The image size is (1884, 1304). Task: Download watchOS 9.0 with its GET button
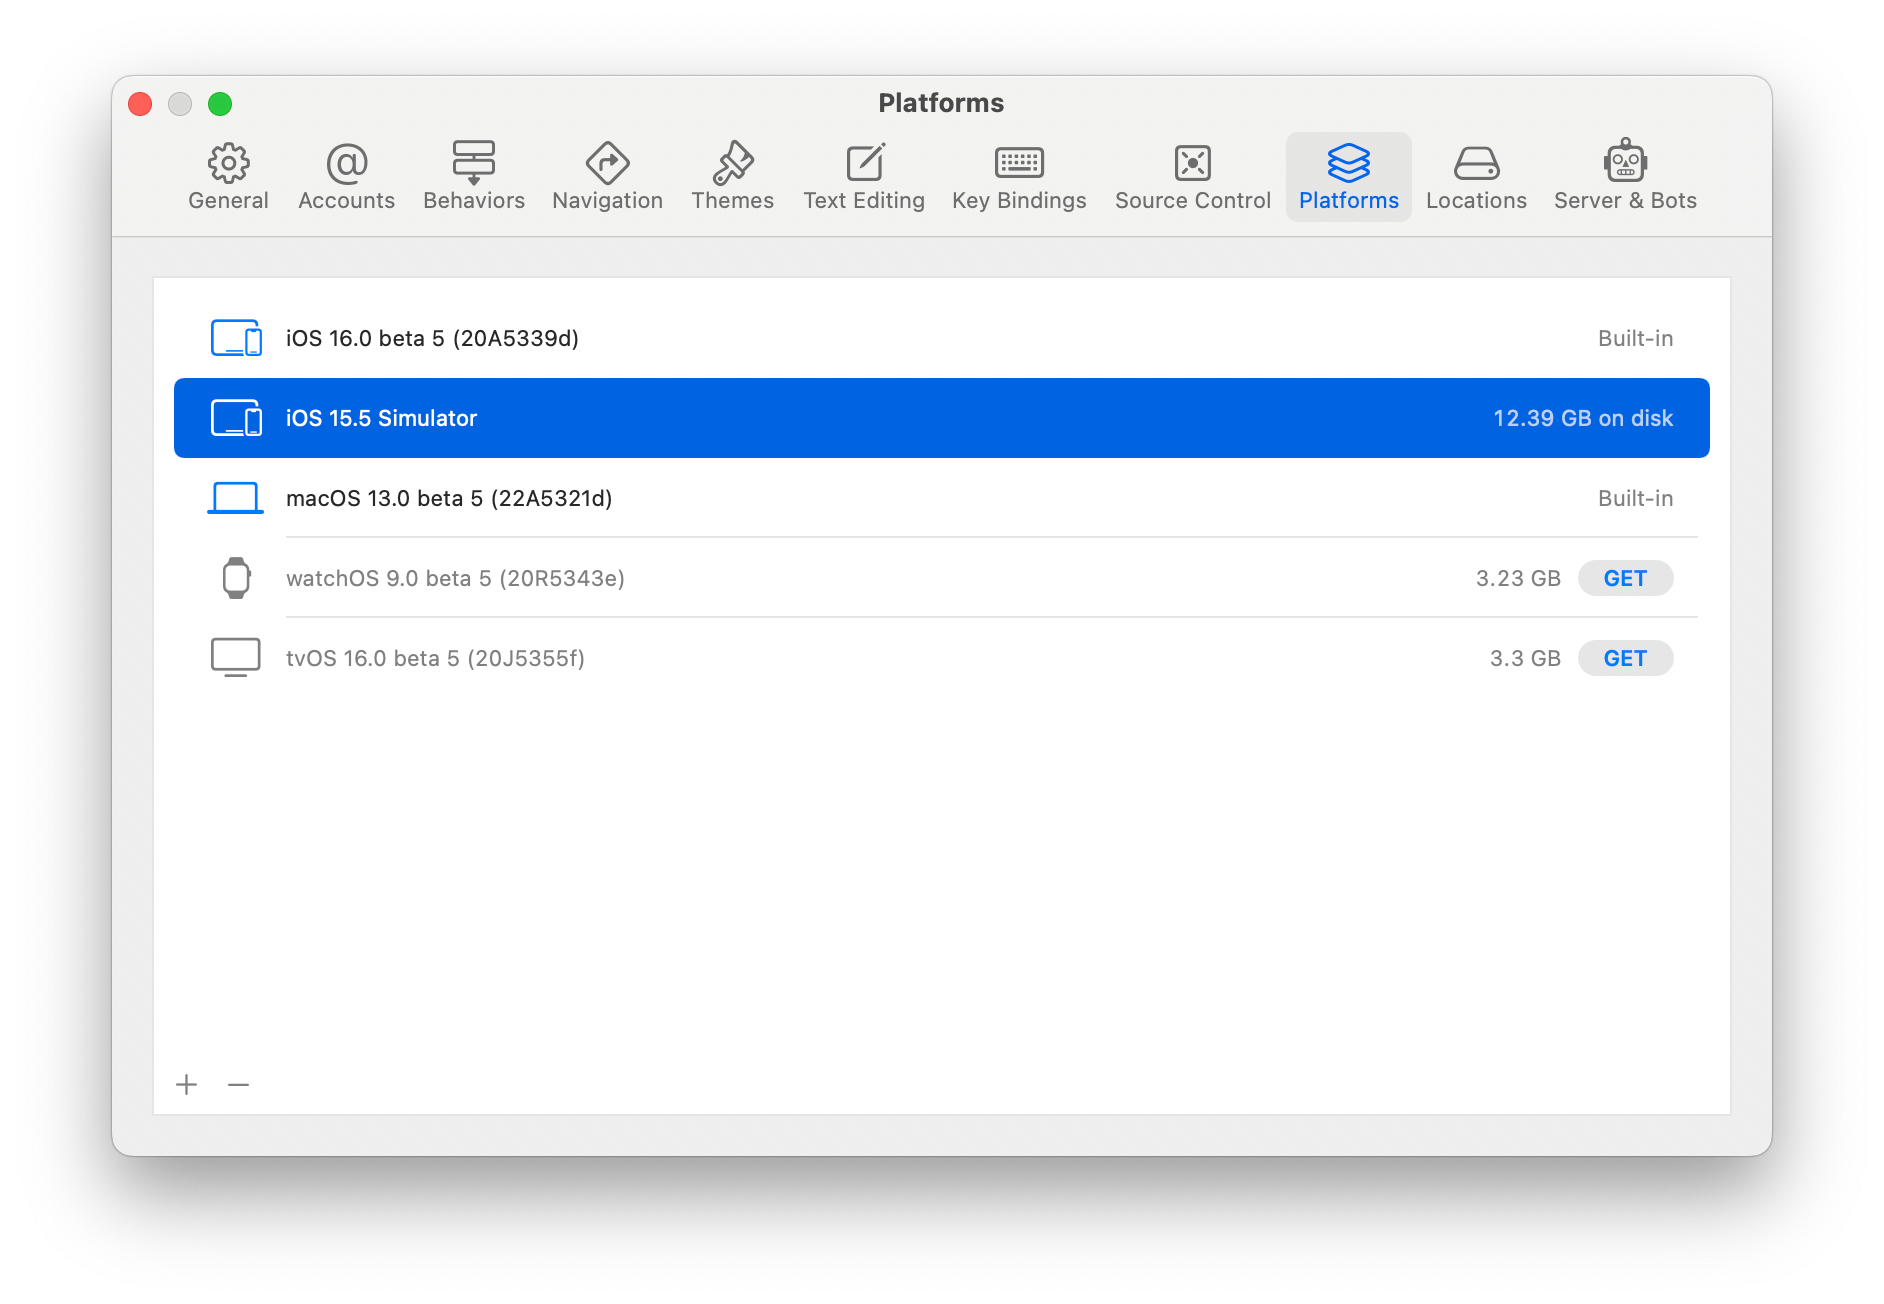click(x=1625, y=578)
